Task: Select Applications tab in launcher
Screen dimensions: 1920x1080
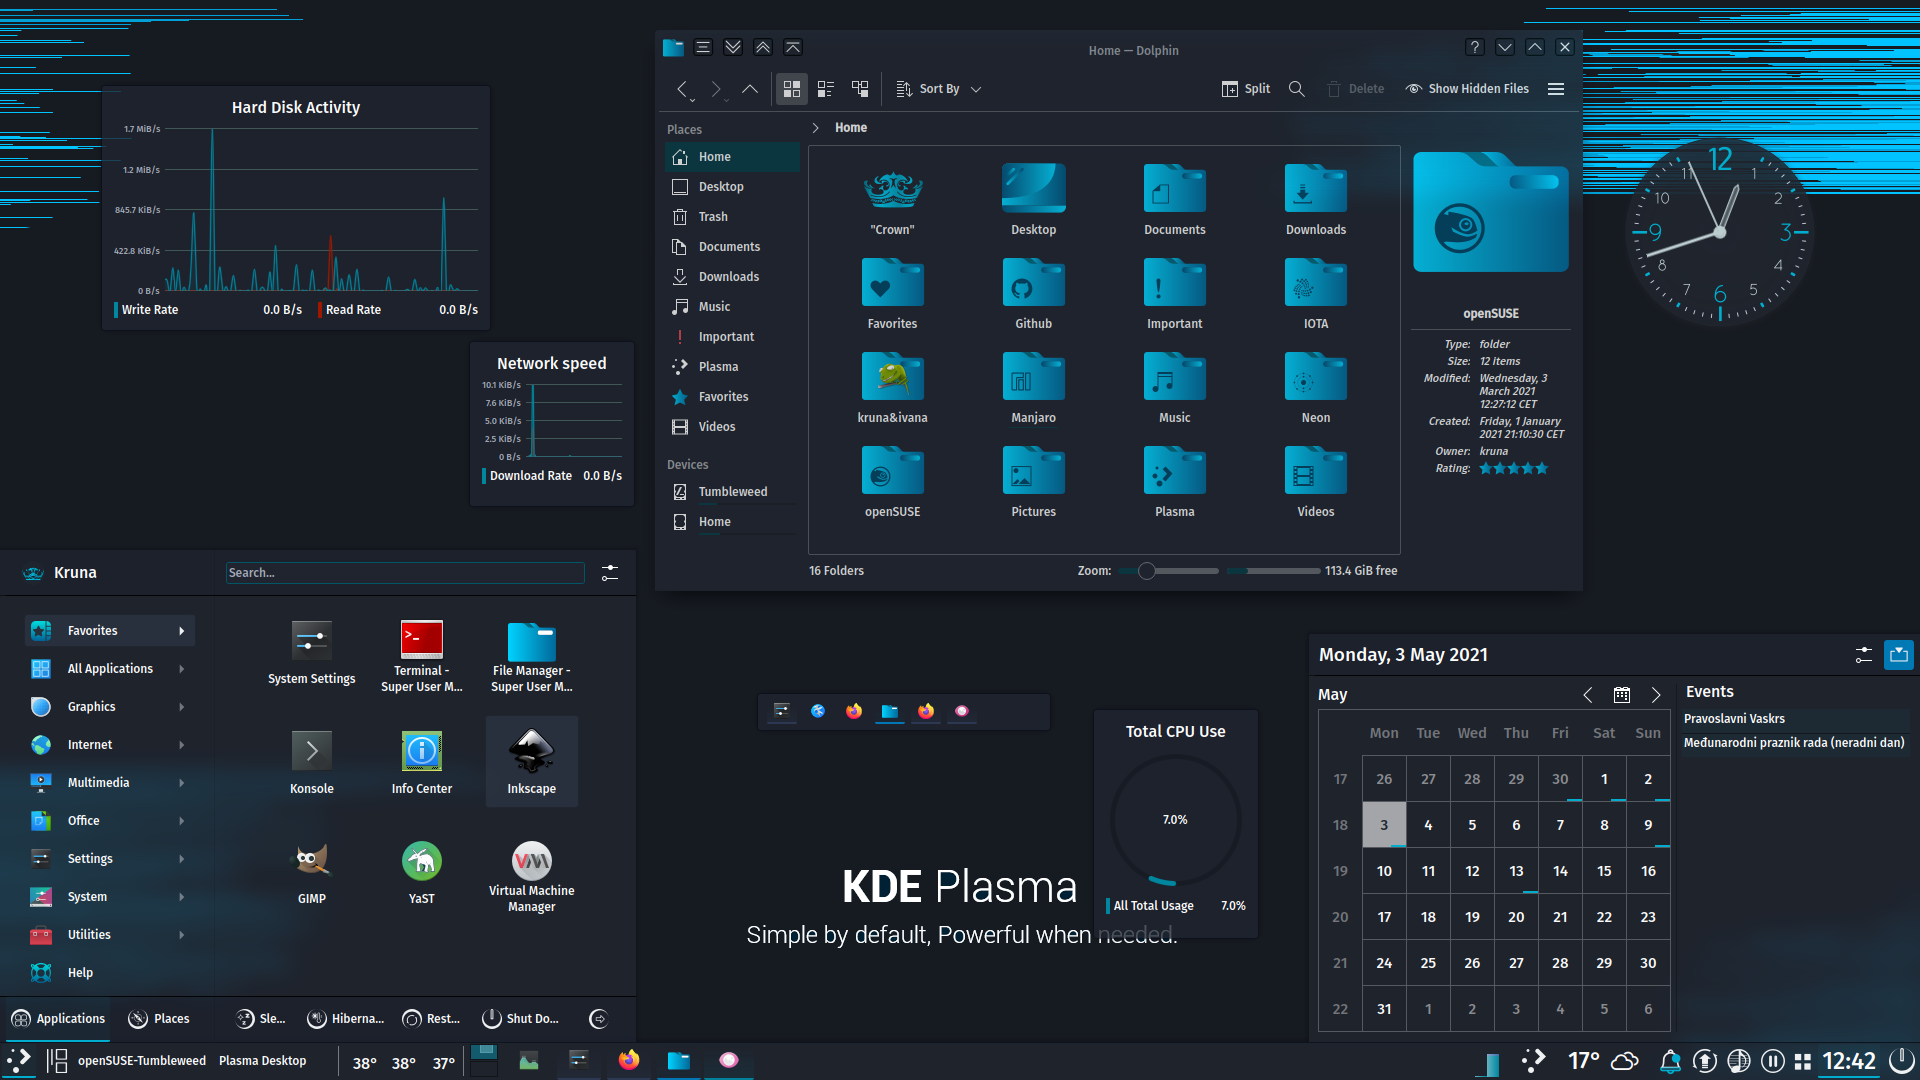Action: pos(58,1019)
